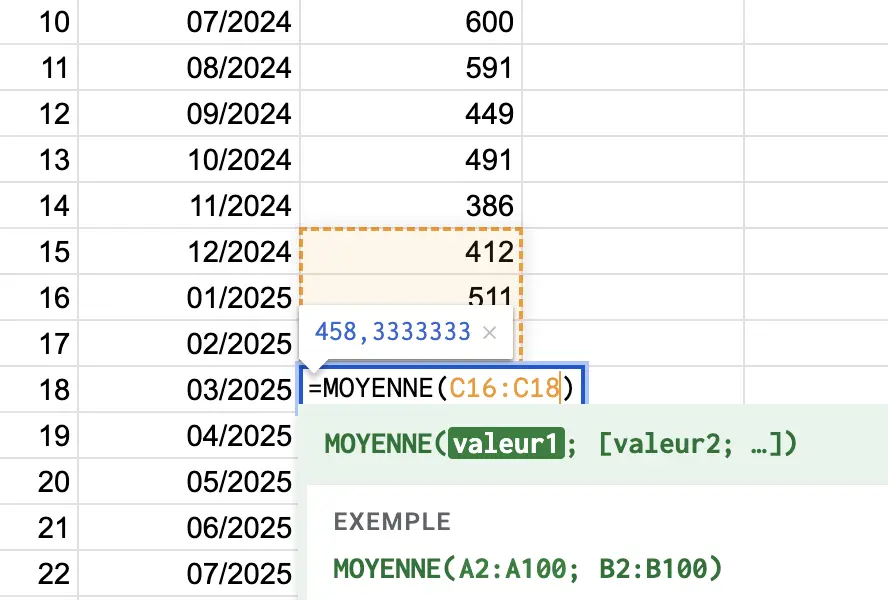Click the value cell 449
This screenshot has width=888, height=600.
tap(411, 113)
